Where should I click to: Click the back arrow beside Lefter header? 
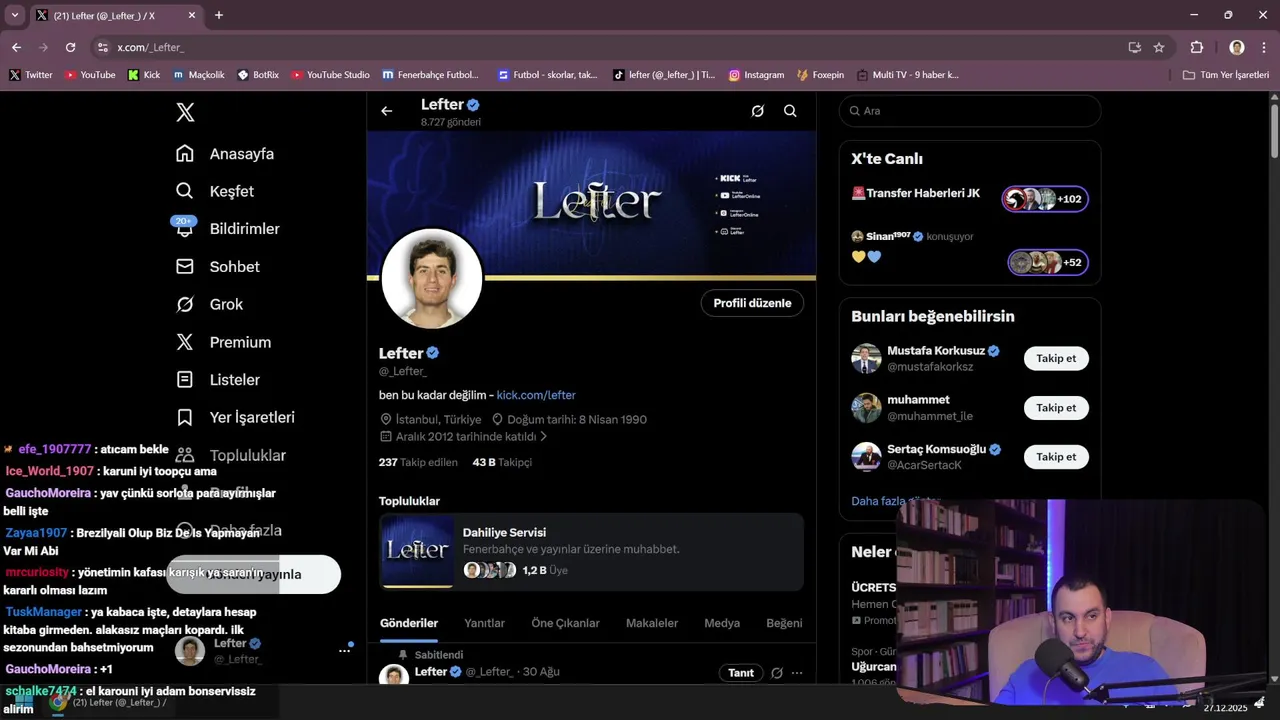(387, 111)
